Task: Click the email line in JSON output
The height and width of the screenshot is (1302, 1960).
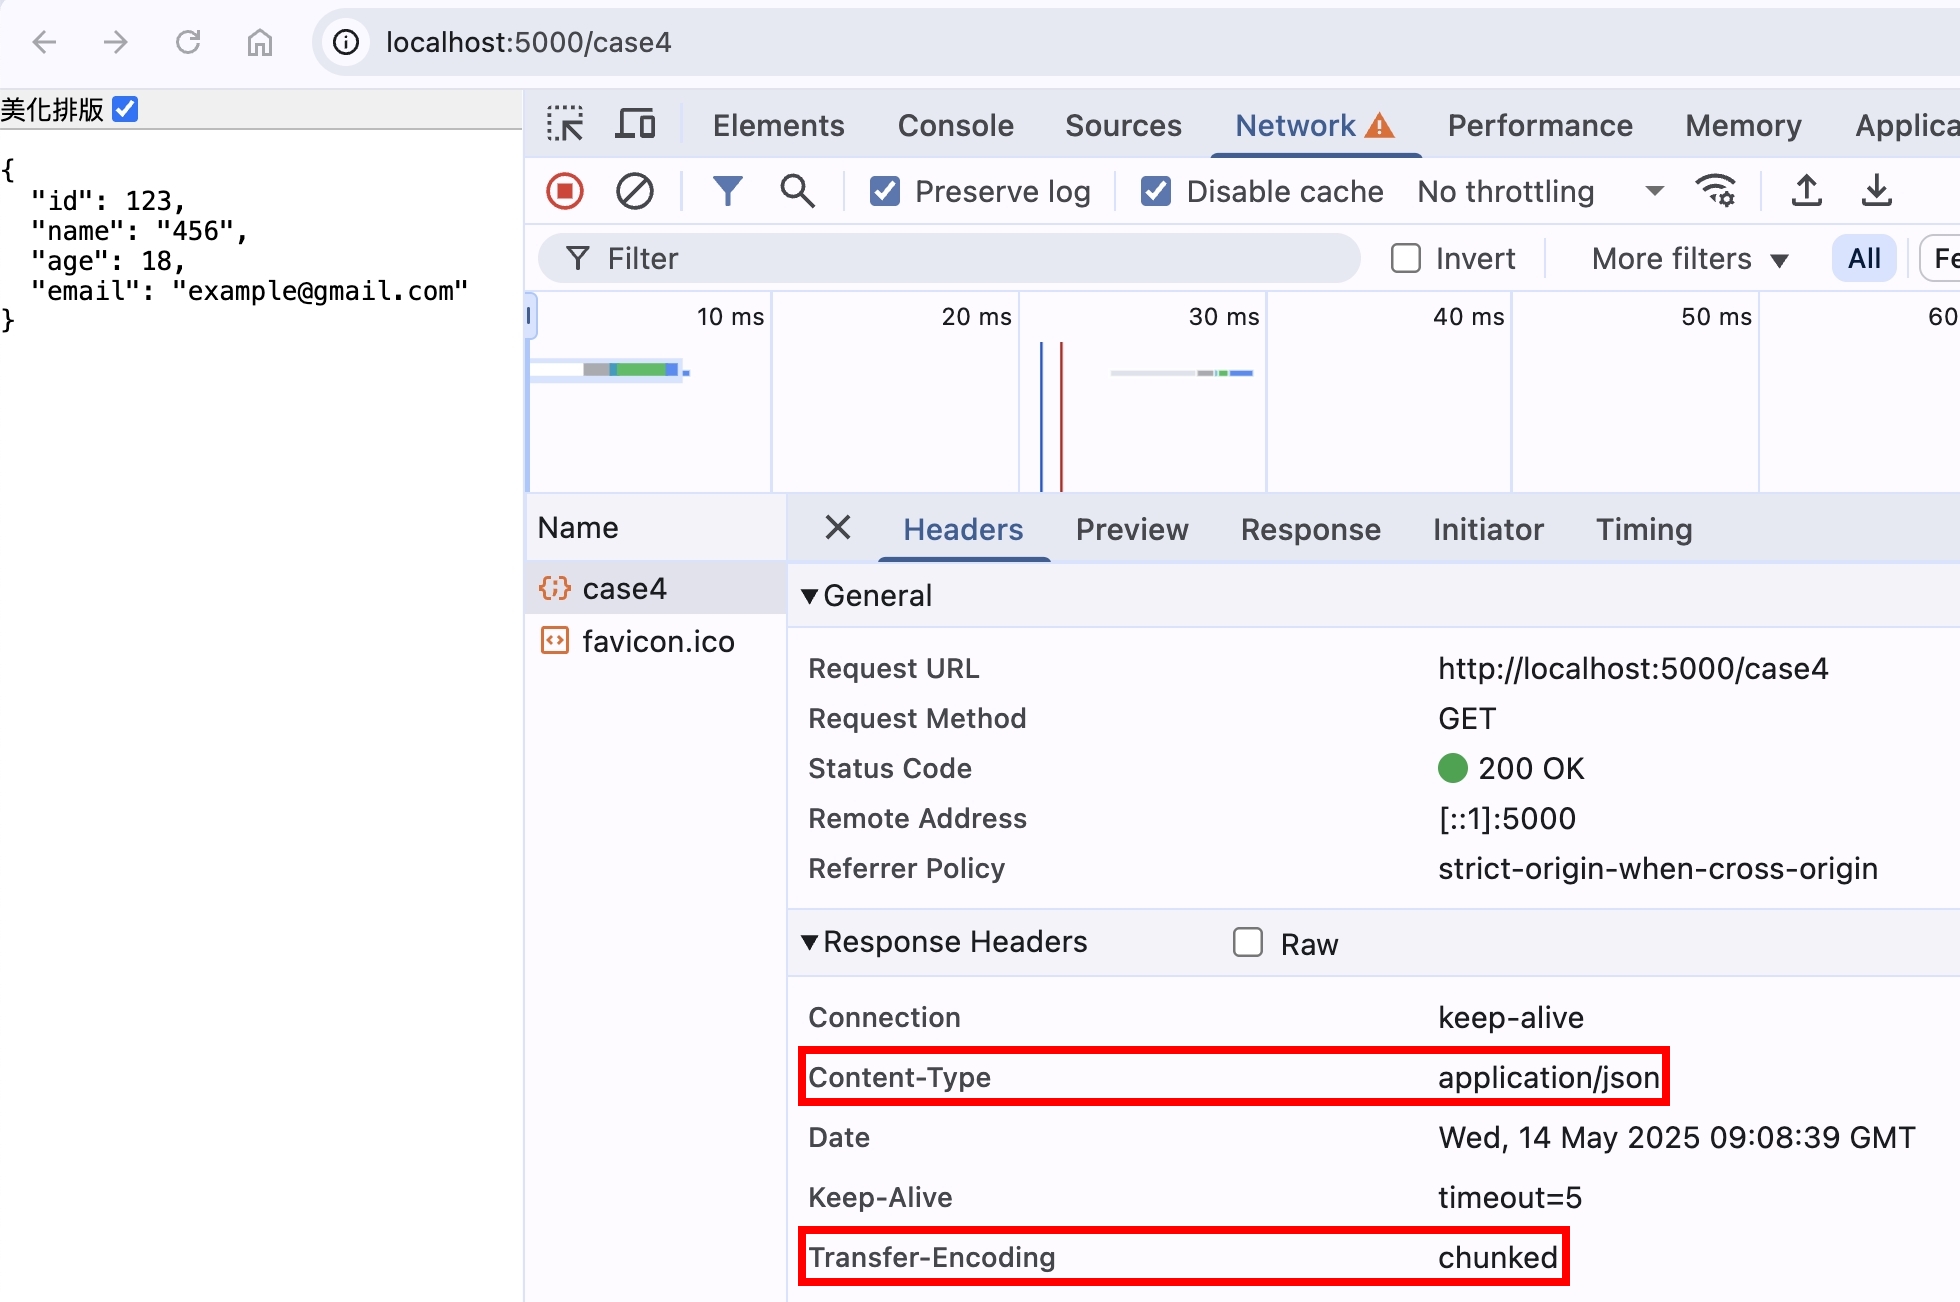Action: tap(249, 291)
